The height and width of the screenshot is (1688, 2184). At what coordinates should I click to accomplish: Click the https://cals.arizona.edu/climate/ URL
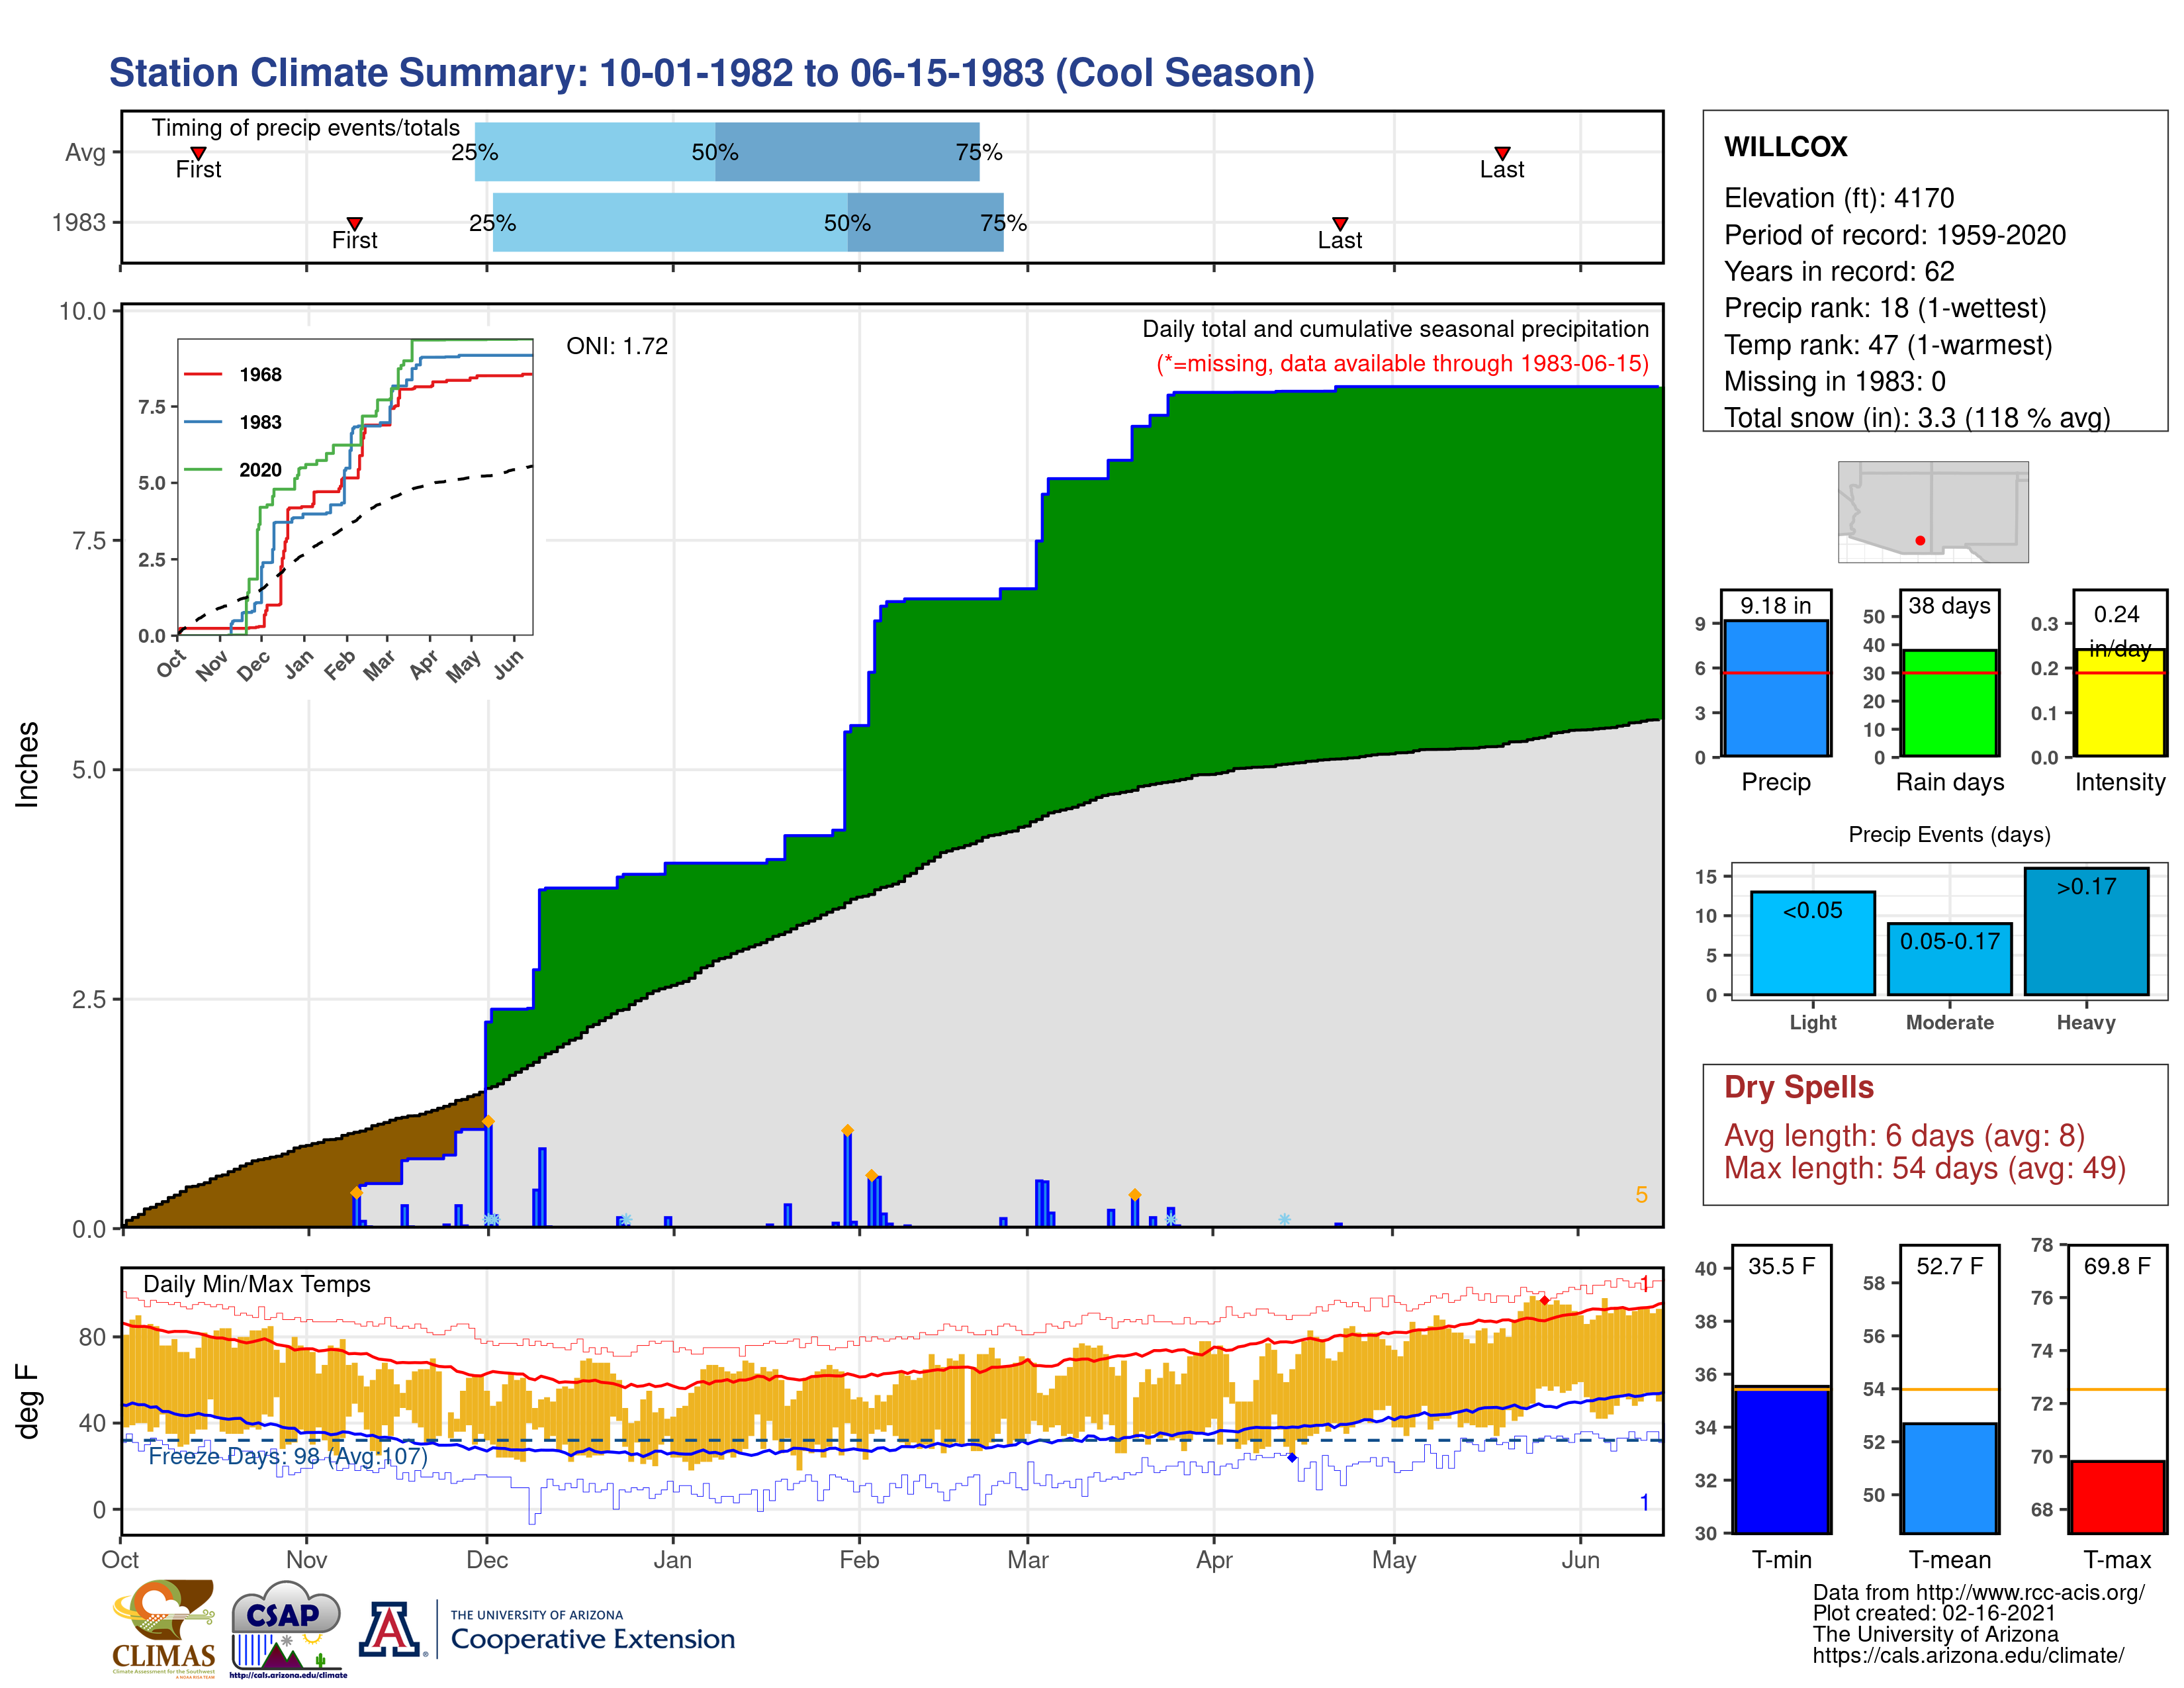pos(1968,1655)
